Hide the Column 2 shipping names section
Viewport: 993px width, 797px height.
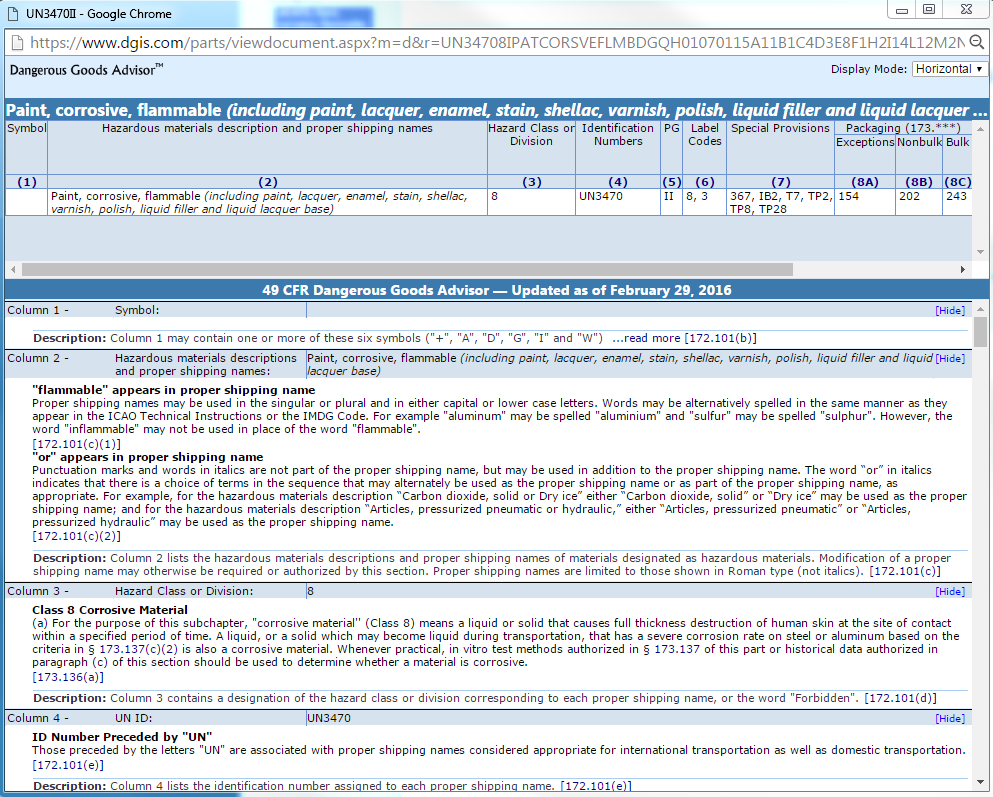[949, 358]
